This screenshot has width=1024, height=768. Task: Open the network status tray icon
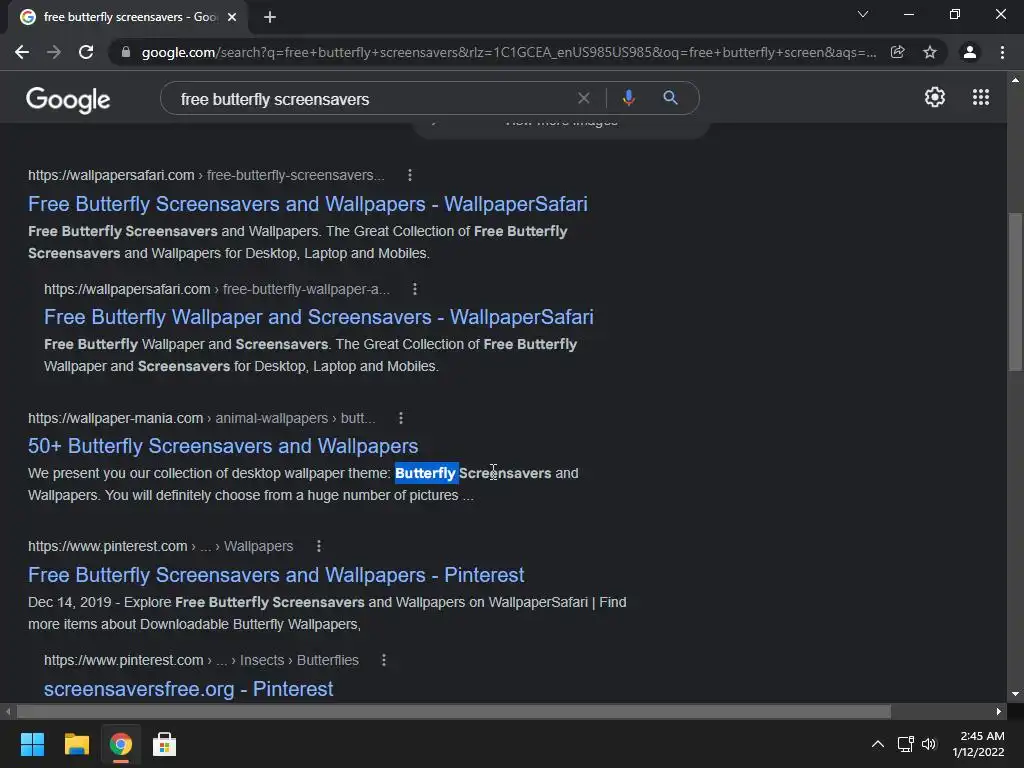[x=905, y=744]
